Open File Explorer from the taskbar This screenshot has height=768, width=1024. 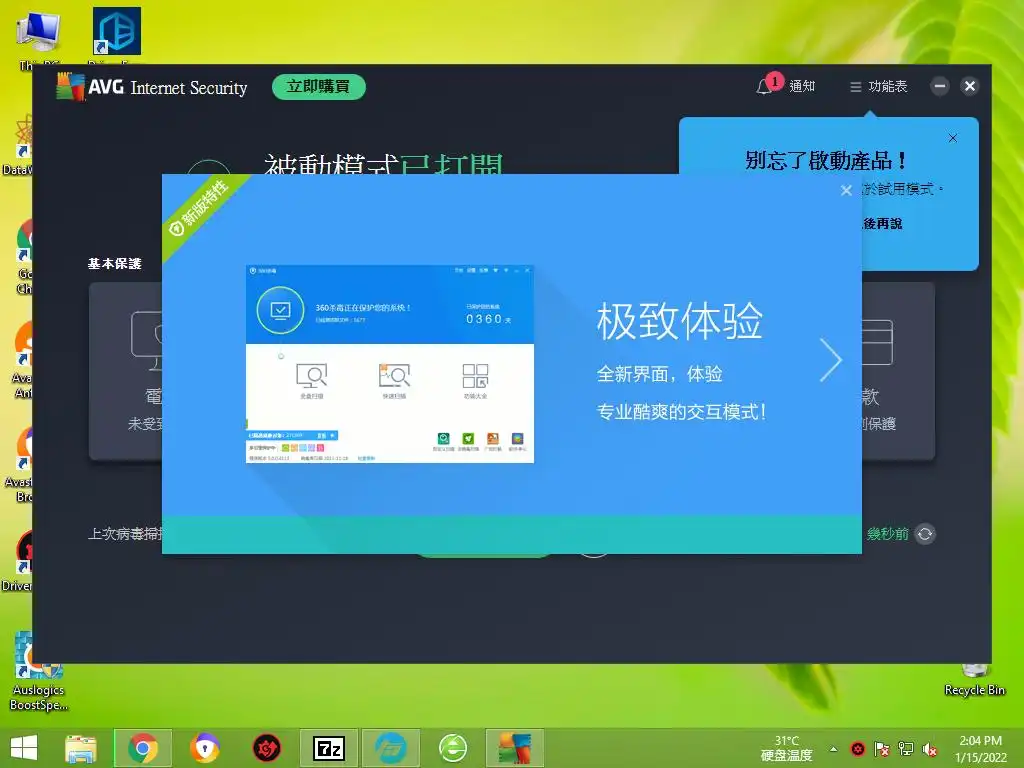coord(81,748)
